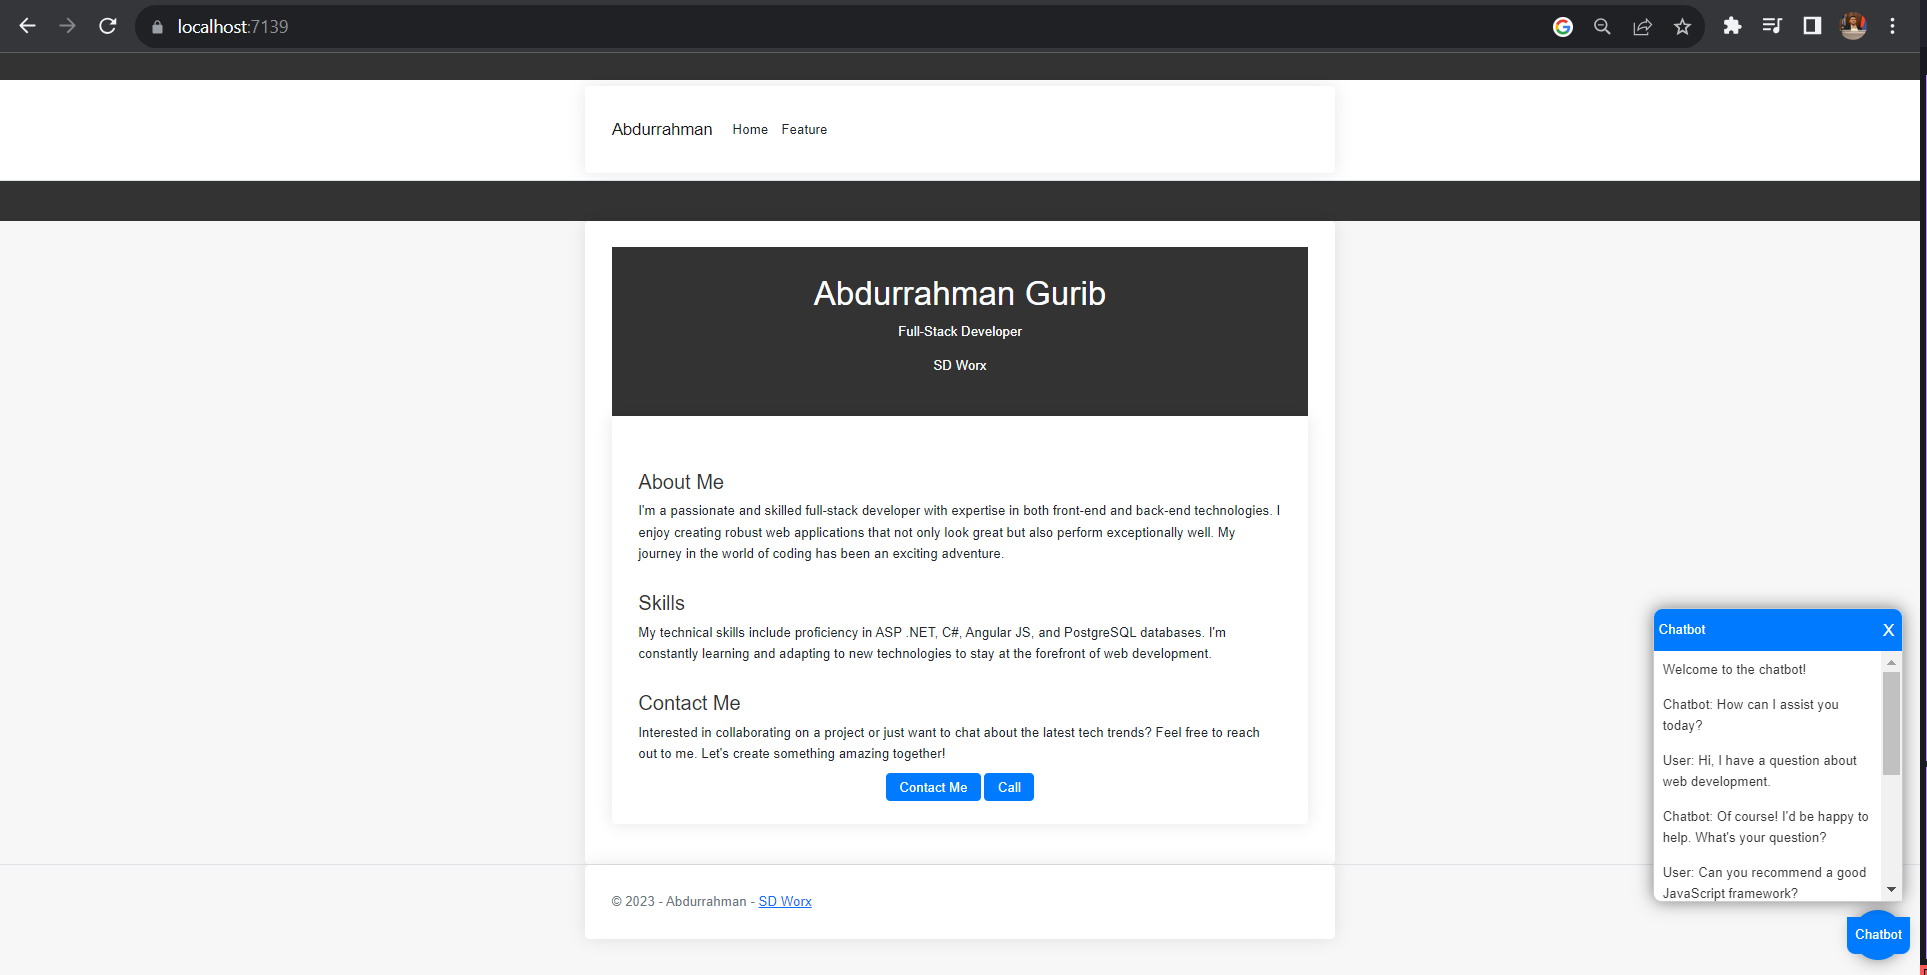1927x975 pixels.
Task: Open the Chrome three-dot menu
Action: click(1893, 26)
